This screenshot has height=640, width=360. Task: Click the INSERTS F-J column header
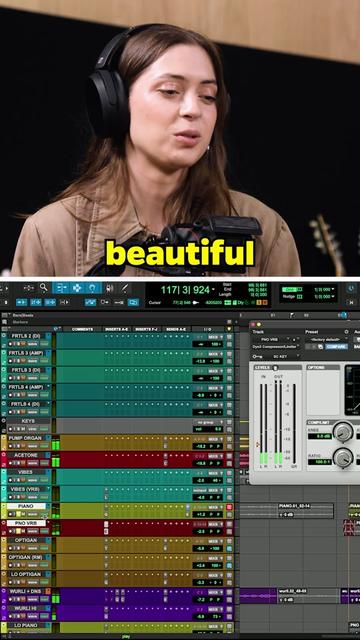147,329
